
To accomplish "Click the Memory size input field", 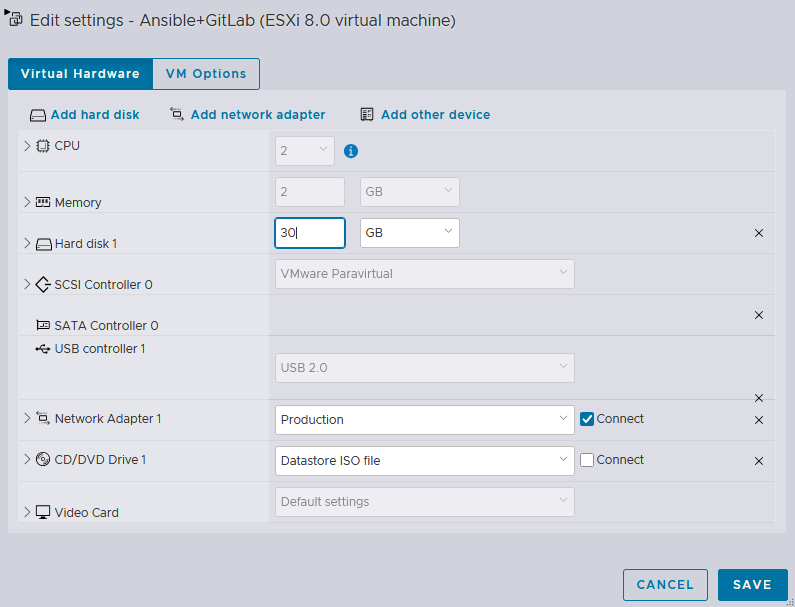I will pyautogui.click(x=310, y=192).
